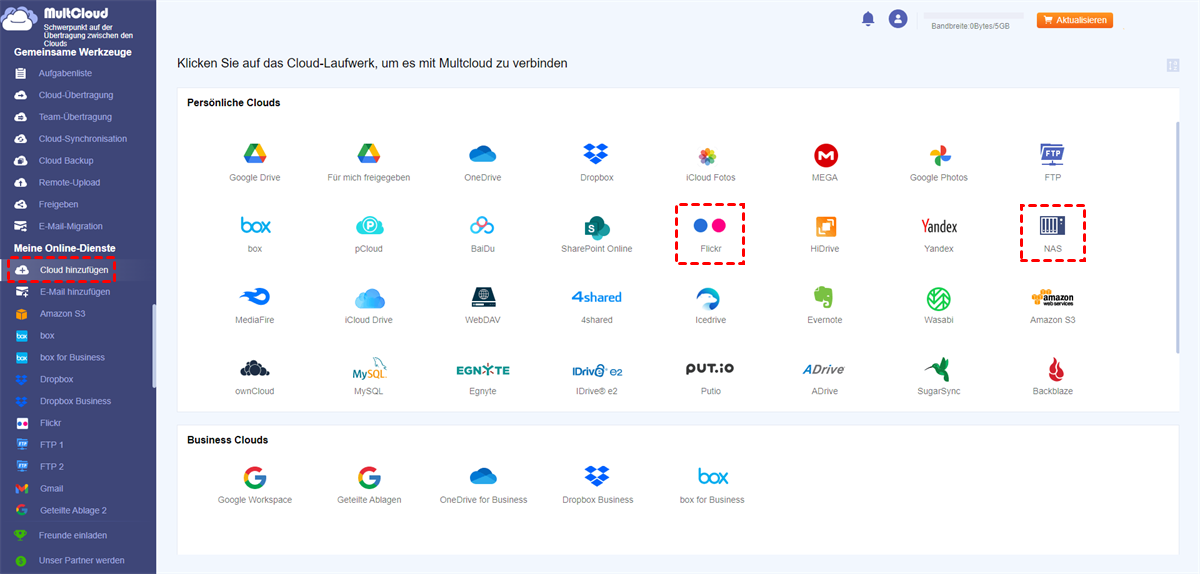This screenshot has height=574, width=1200.
Task: Choose the Wasabi cloud icon
Action: [x=939, y=297]
